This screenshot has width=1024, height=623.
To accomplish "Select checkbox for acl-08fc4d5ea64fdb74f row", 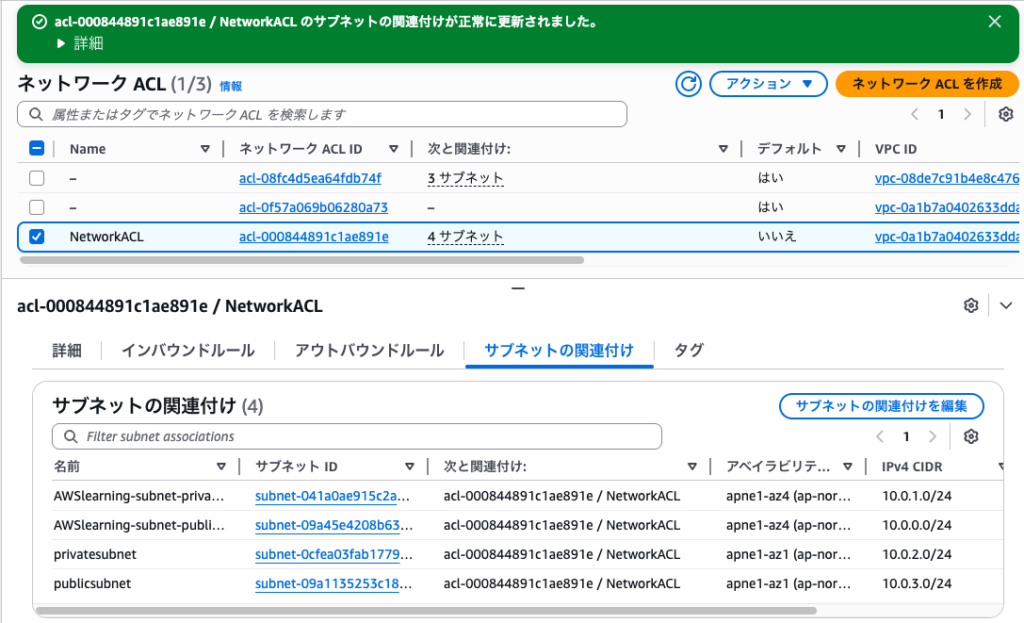I will point(37,178).
